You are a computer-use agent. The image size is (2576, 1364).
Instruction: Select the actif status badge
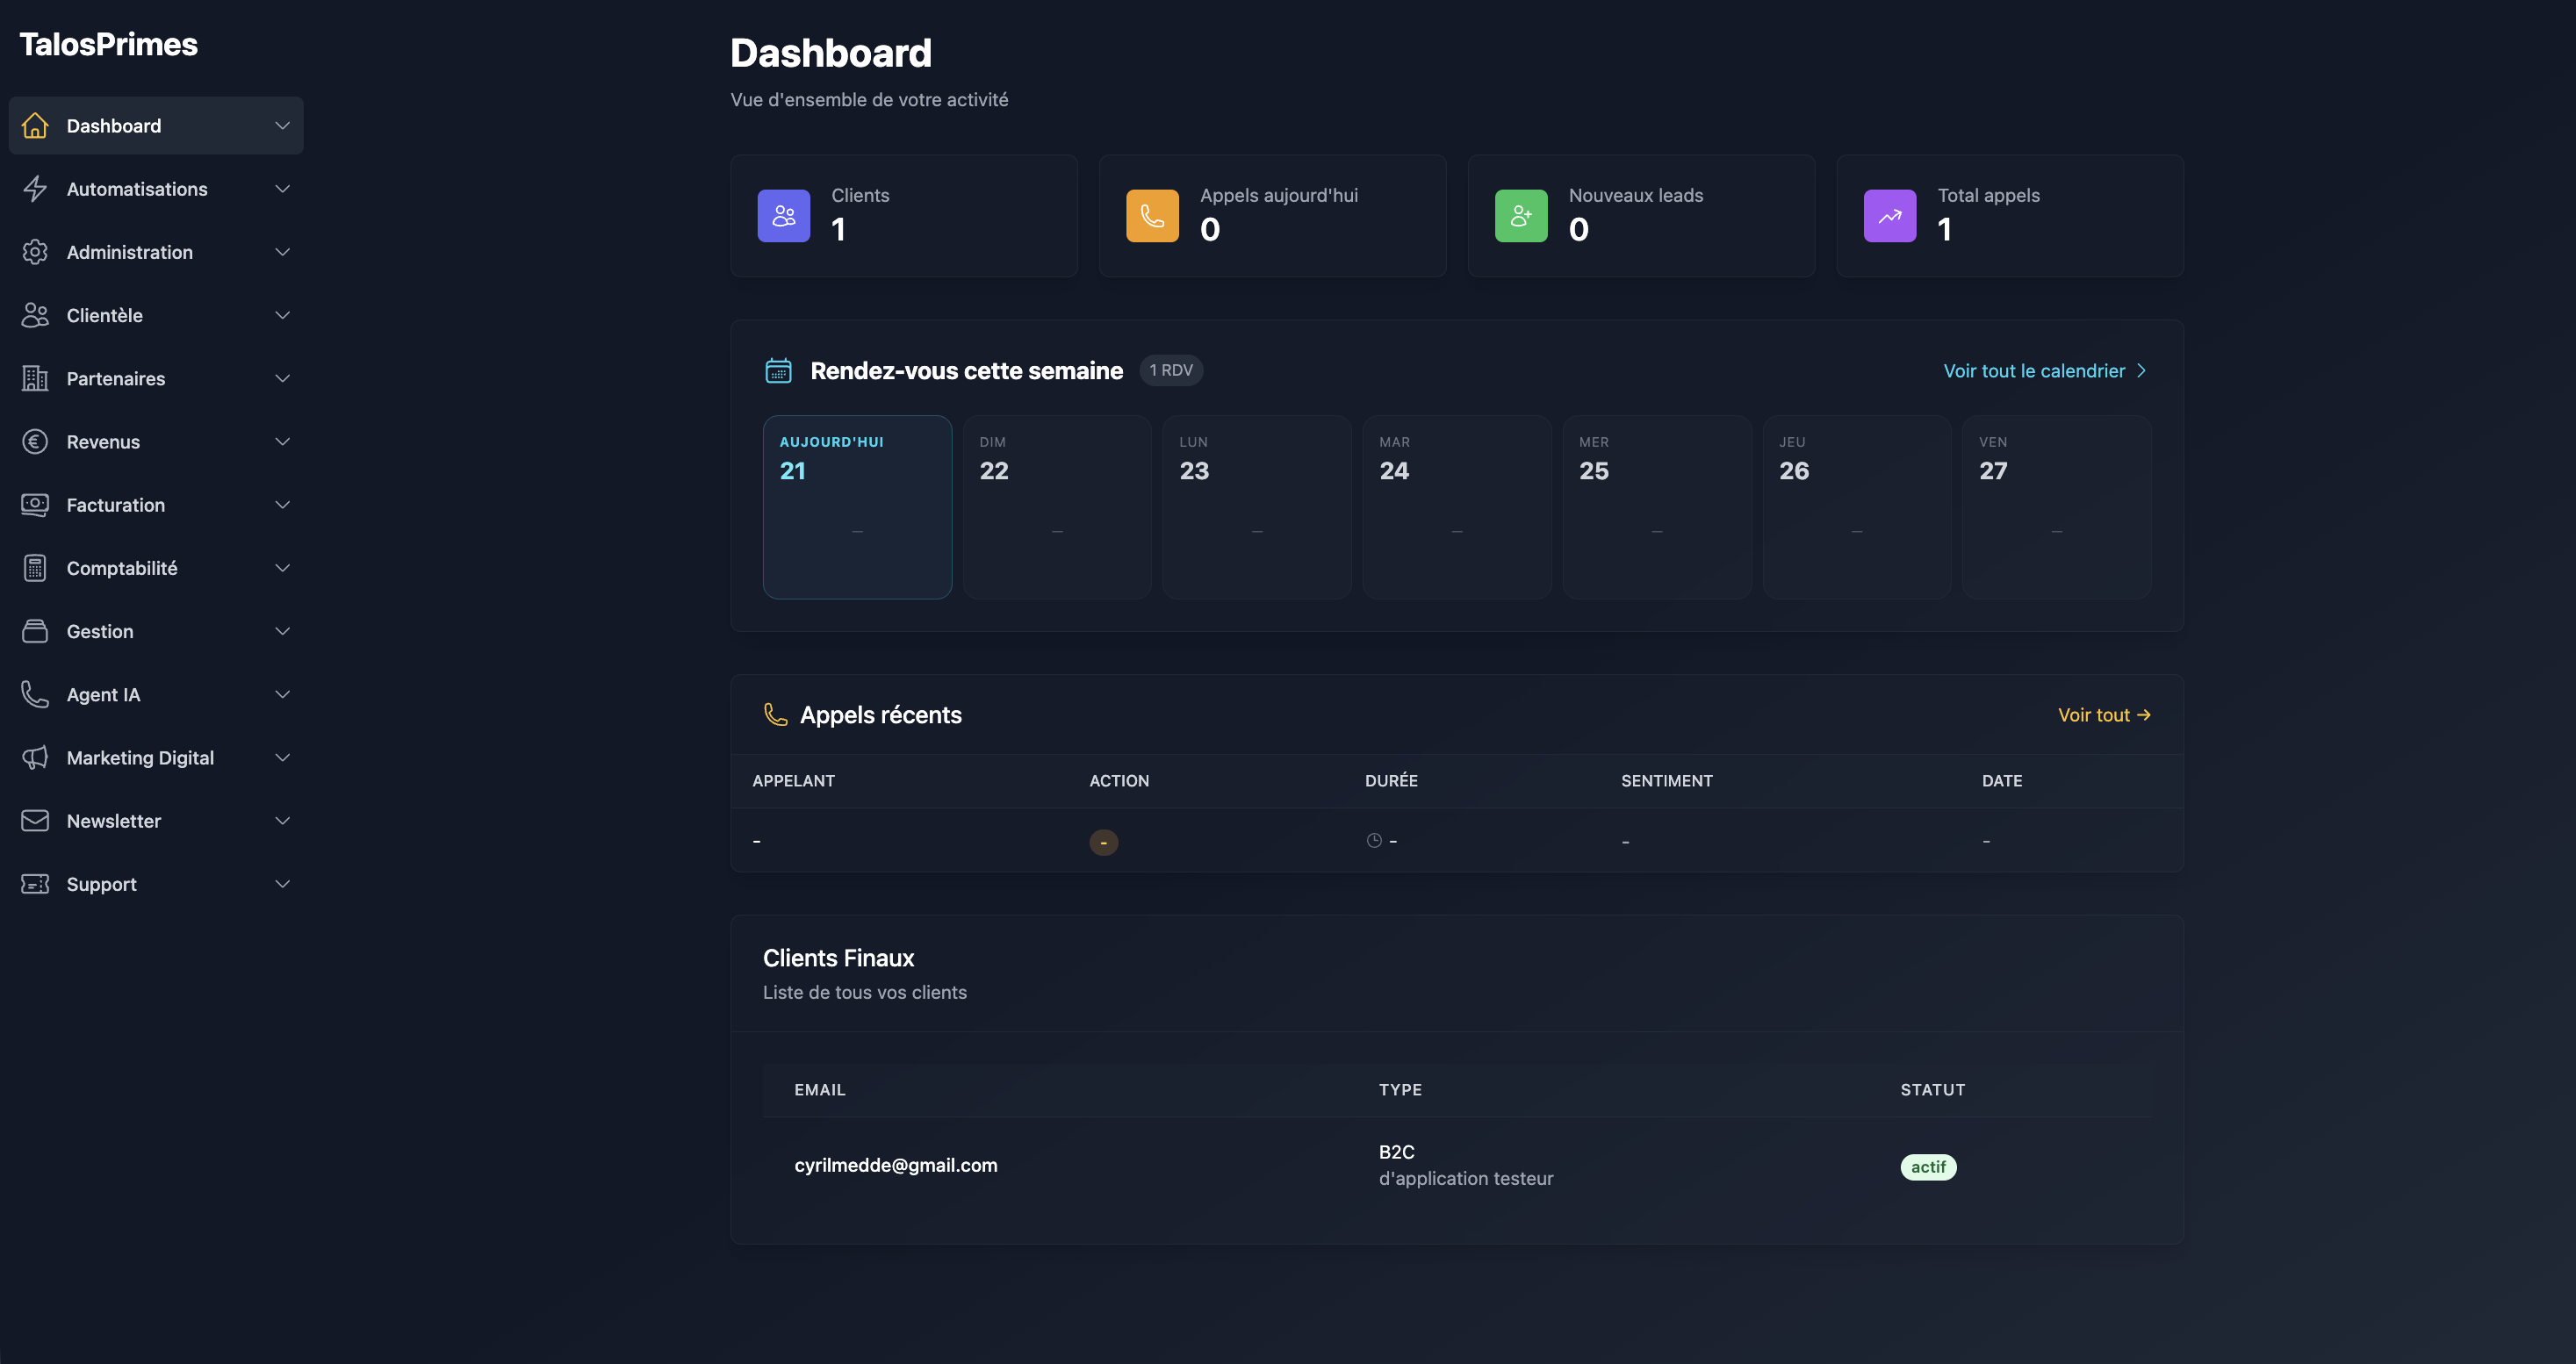1928,1166
